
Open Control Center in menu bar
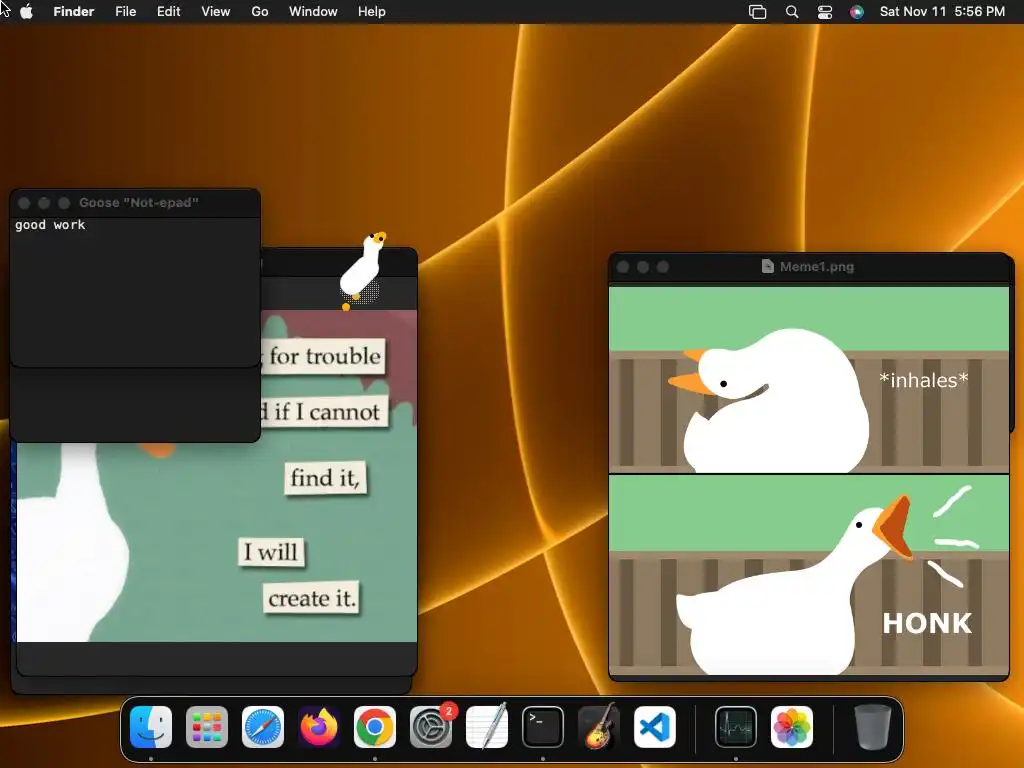click(825, 12)
